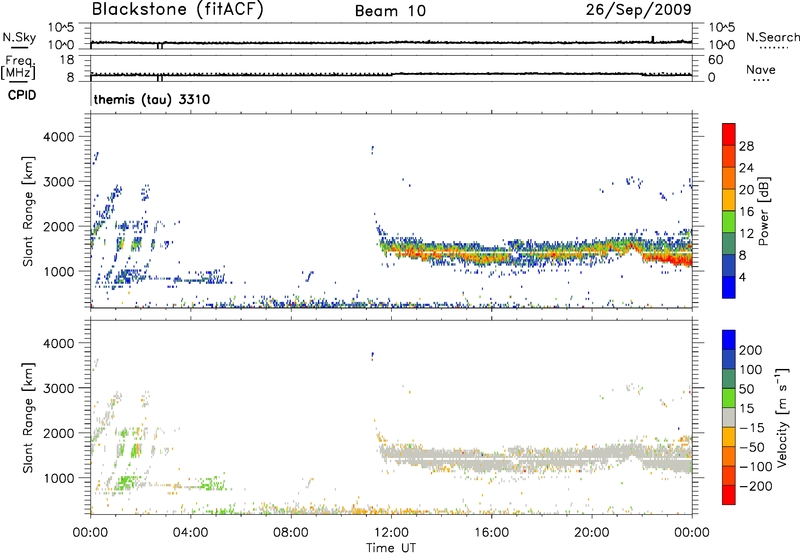
Task: Click the blue top band of Velocity colorbar
Action: tap(729, 340)
